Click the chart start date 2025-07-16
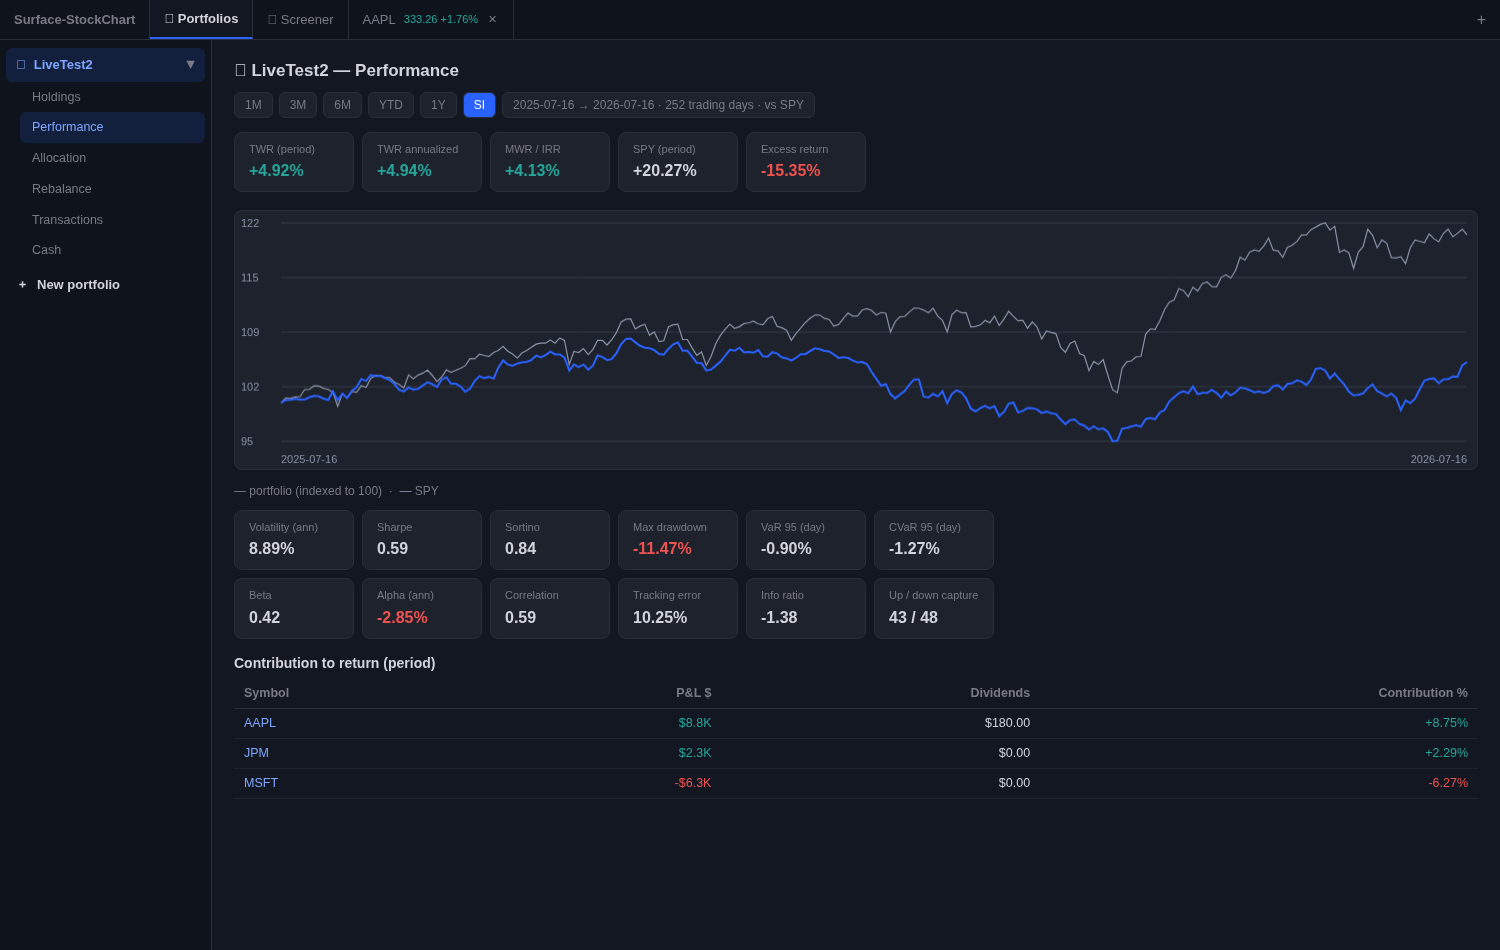The height and width of the screenshot is (950, 1500). pos(309,459)
